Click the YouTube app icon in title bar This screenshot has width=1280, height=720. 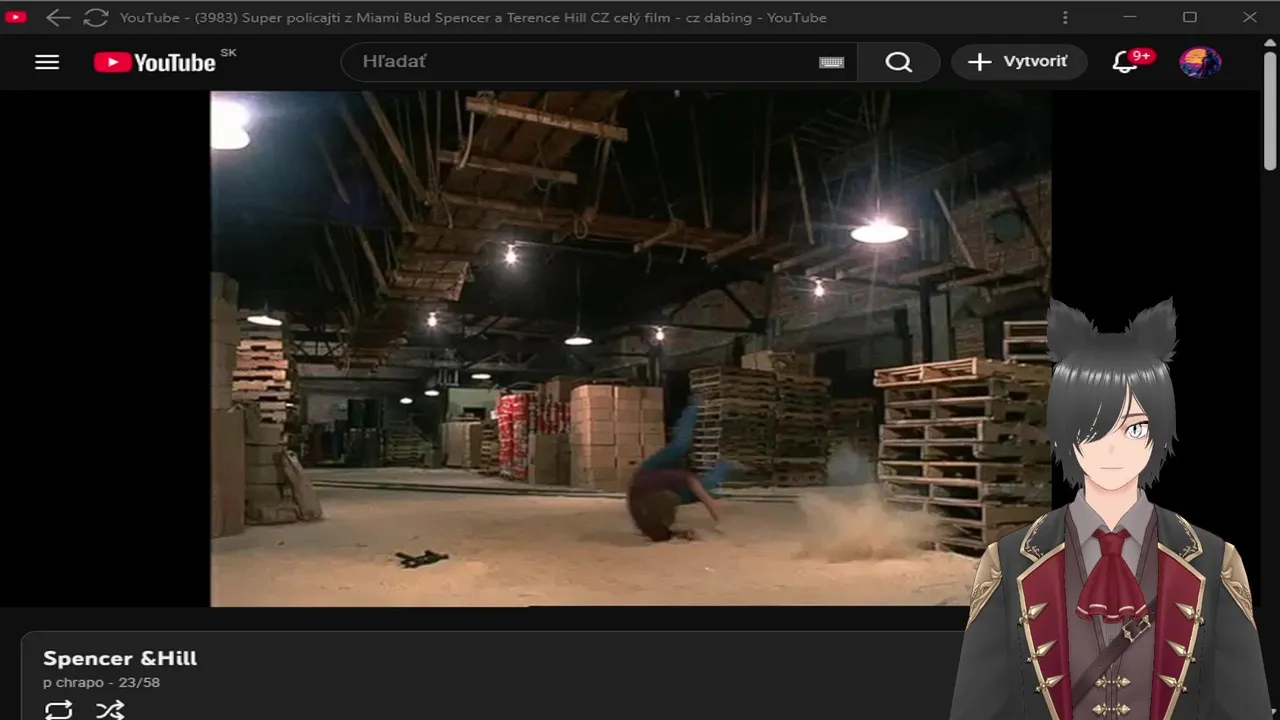(x=15, y=17)
